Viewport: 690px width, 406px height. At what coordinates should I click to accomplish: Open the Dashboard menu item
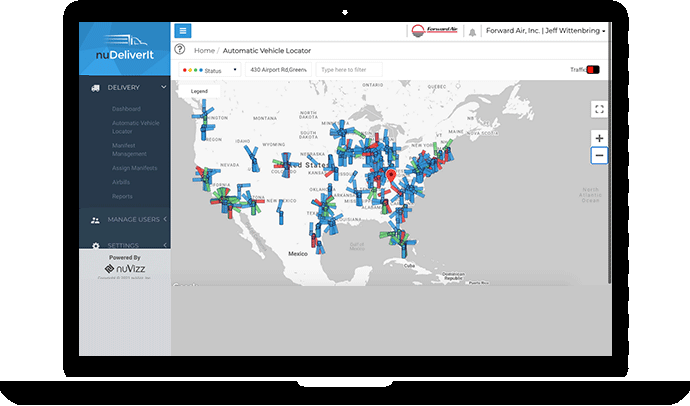tap(126, 109)
